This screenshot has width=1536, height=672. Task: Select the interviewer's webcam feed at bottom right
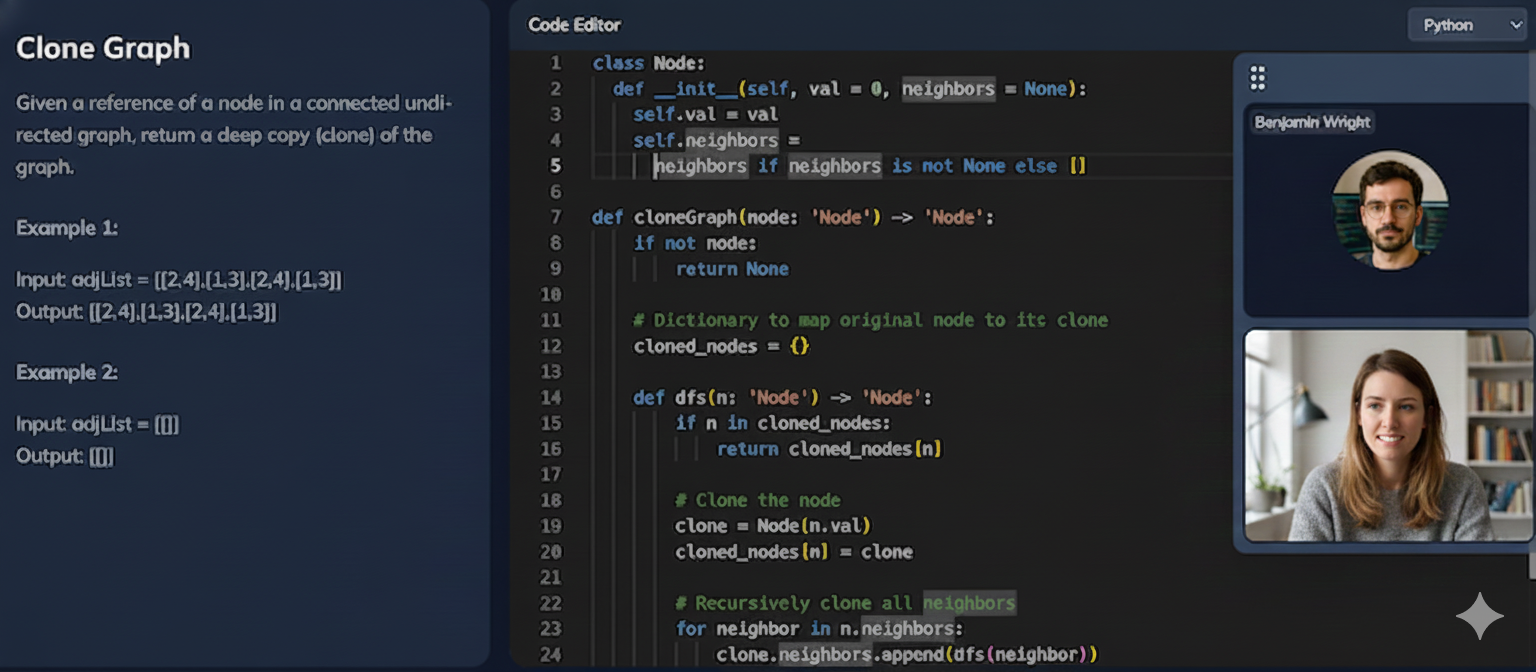pyautogui.click(x=1387, y=435)
